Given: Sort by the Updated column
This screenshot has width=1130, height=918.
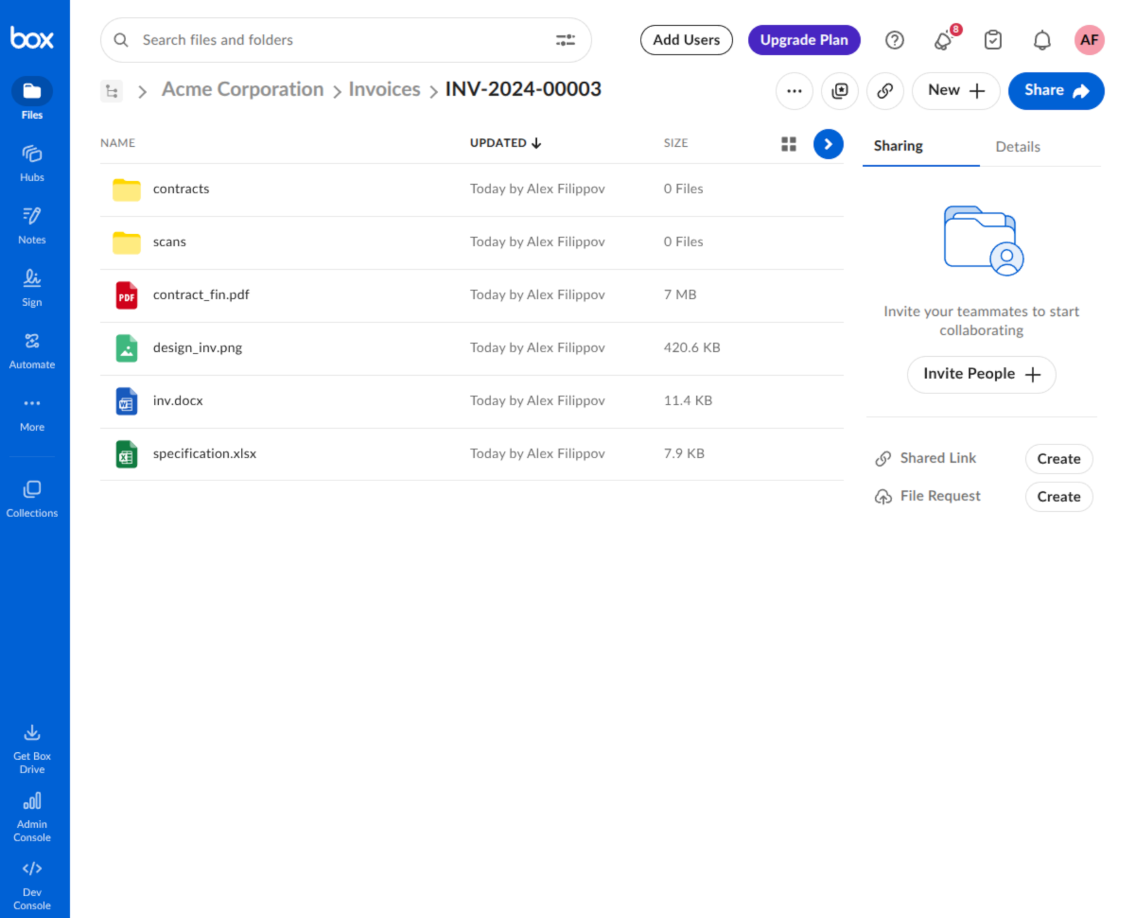Looking at the screenshot, I should click(x=505, y=143).
